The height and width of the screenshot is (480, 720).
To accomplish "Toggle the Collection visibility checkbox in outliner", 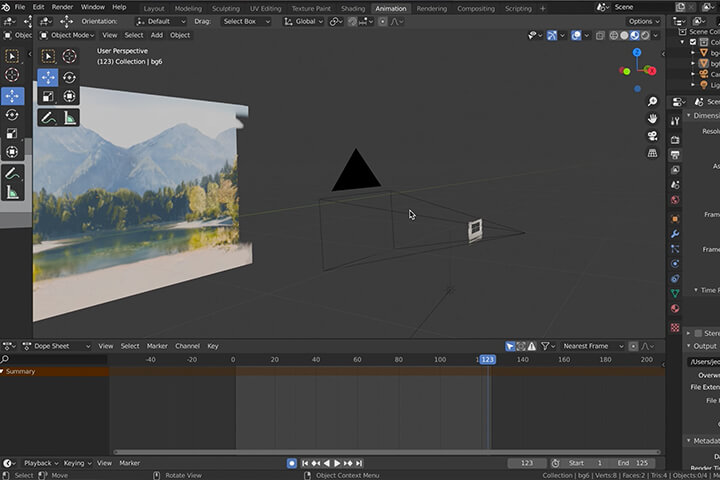I will click(x=693, y=42).
